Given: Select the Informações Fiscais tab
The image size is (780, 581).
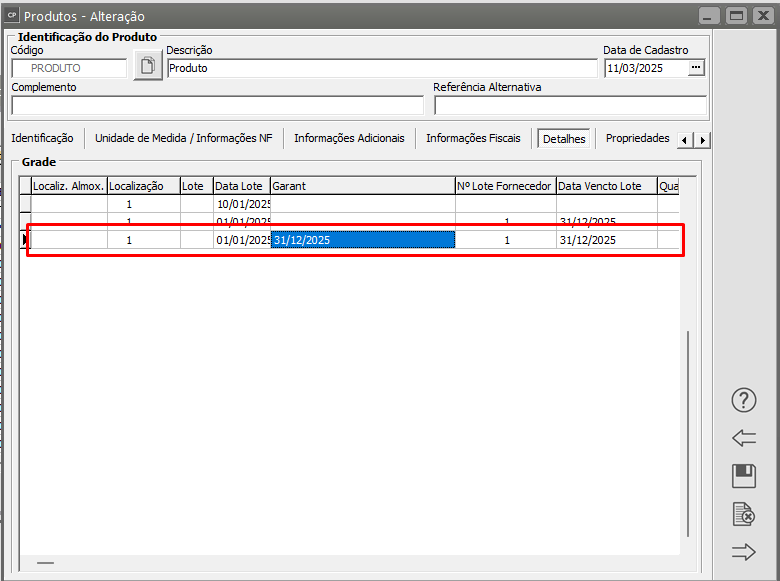Looking at the screenshot, I should pos(473,139).
